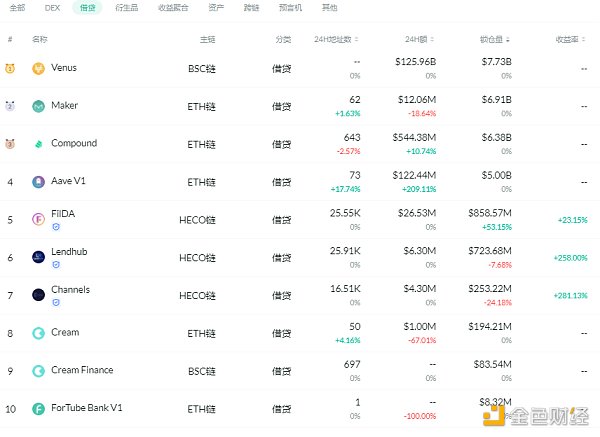
Task: Click Channels' $253.22M locked value
Action: tap(490, 289)
